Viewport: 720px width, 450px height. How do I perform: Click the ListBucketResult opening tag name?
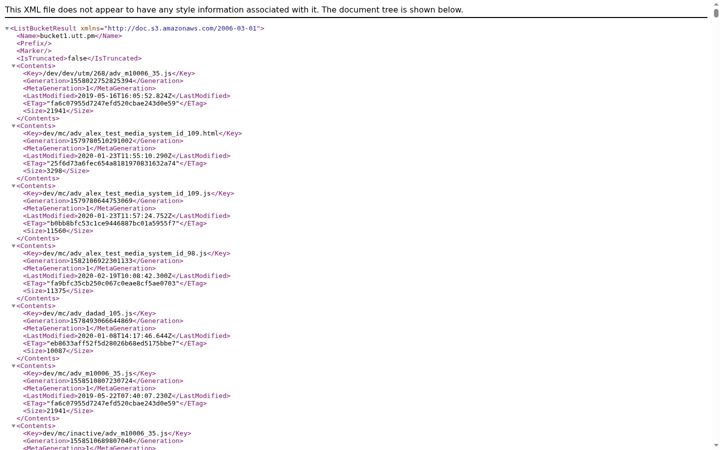click(x=45, y=28)
